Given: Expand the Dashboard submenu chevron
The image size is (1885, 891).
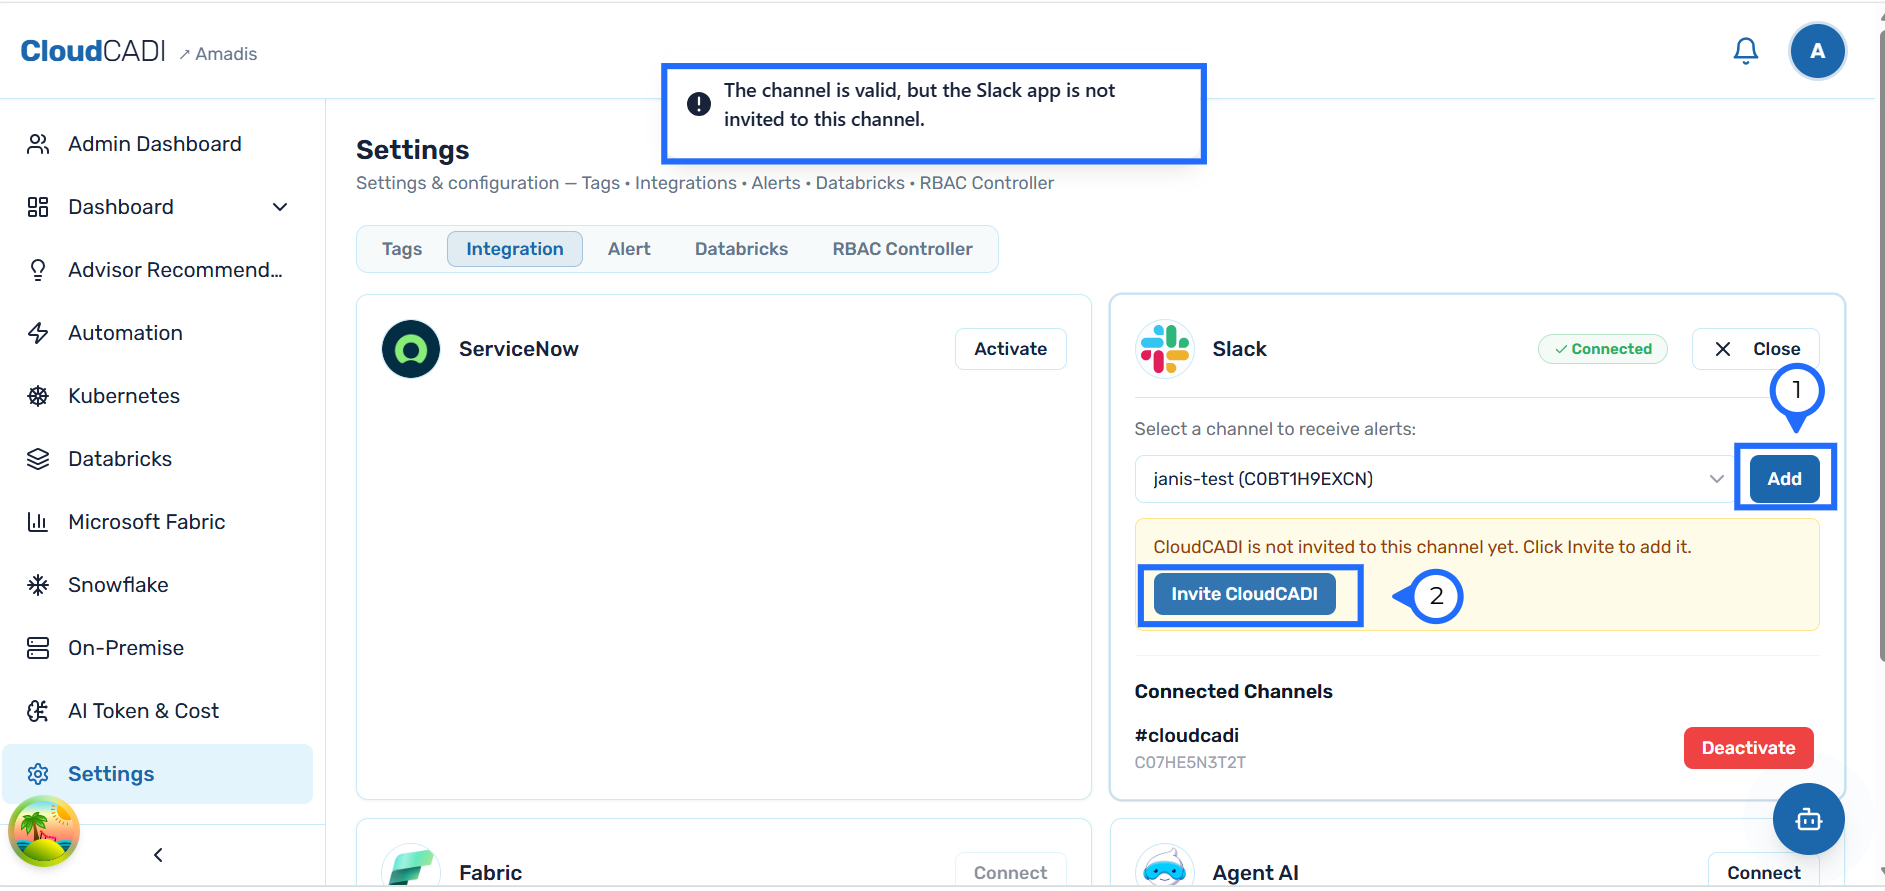Looking at the screenshot, I should click(280, 207).
